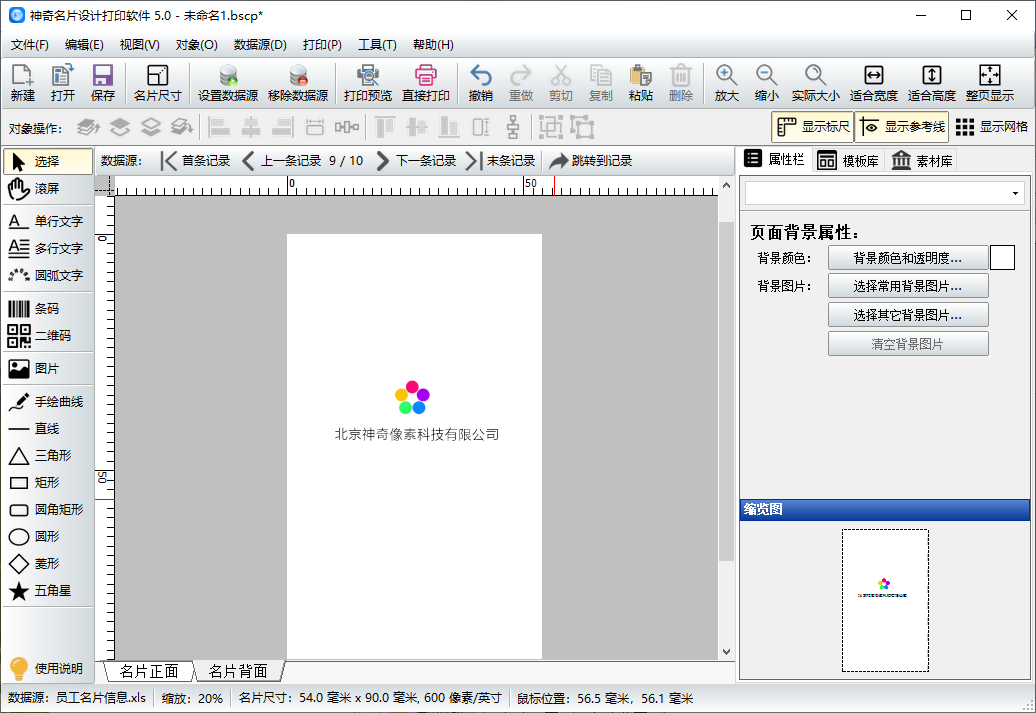Select the 图片 image tool
Image resolution: width=1036 pixels, height=713 pixels.
tap(48, 369)
